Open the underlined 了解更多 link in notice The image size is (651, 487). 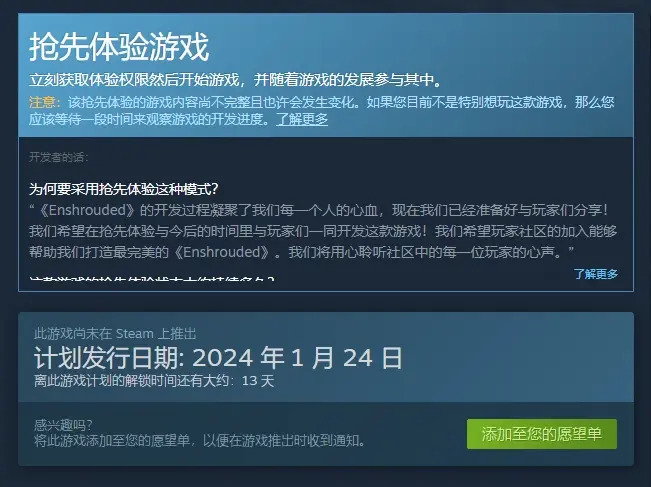302,120
